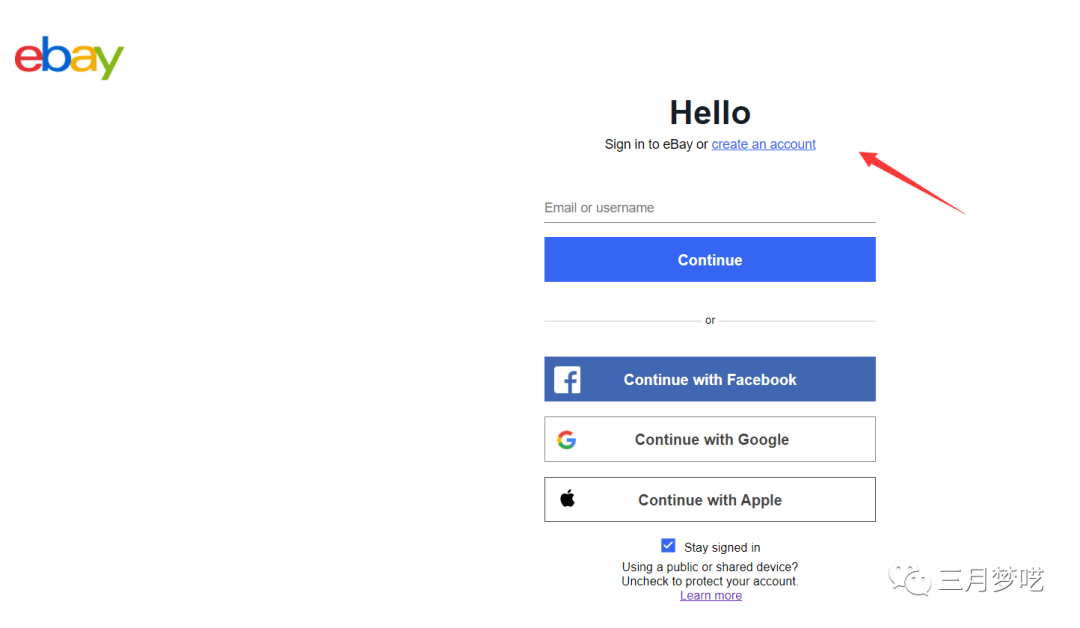Viewport: 1080px width, 628px height.
Task: Choose the "Continue with Apple" button label
Action: [x=710, y=500]
